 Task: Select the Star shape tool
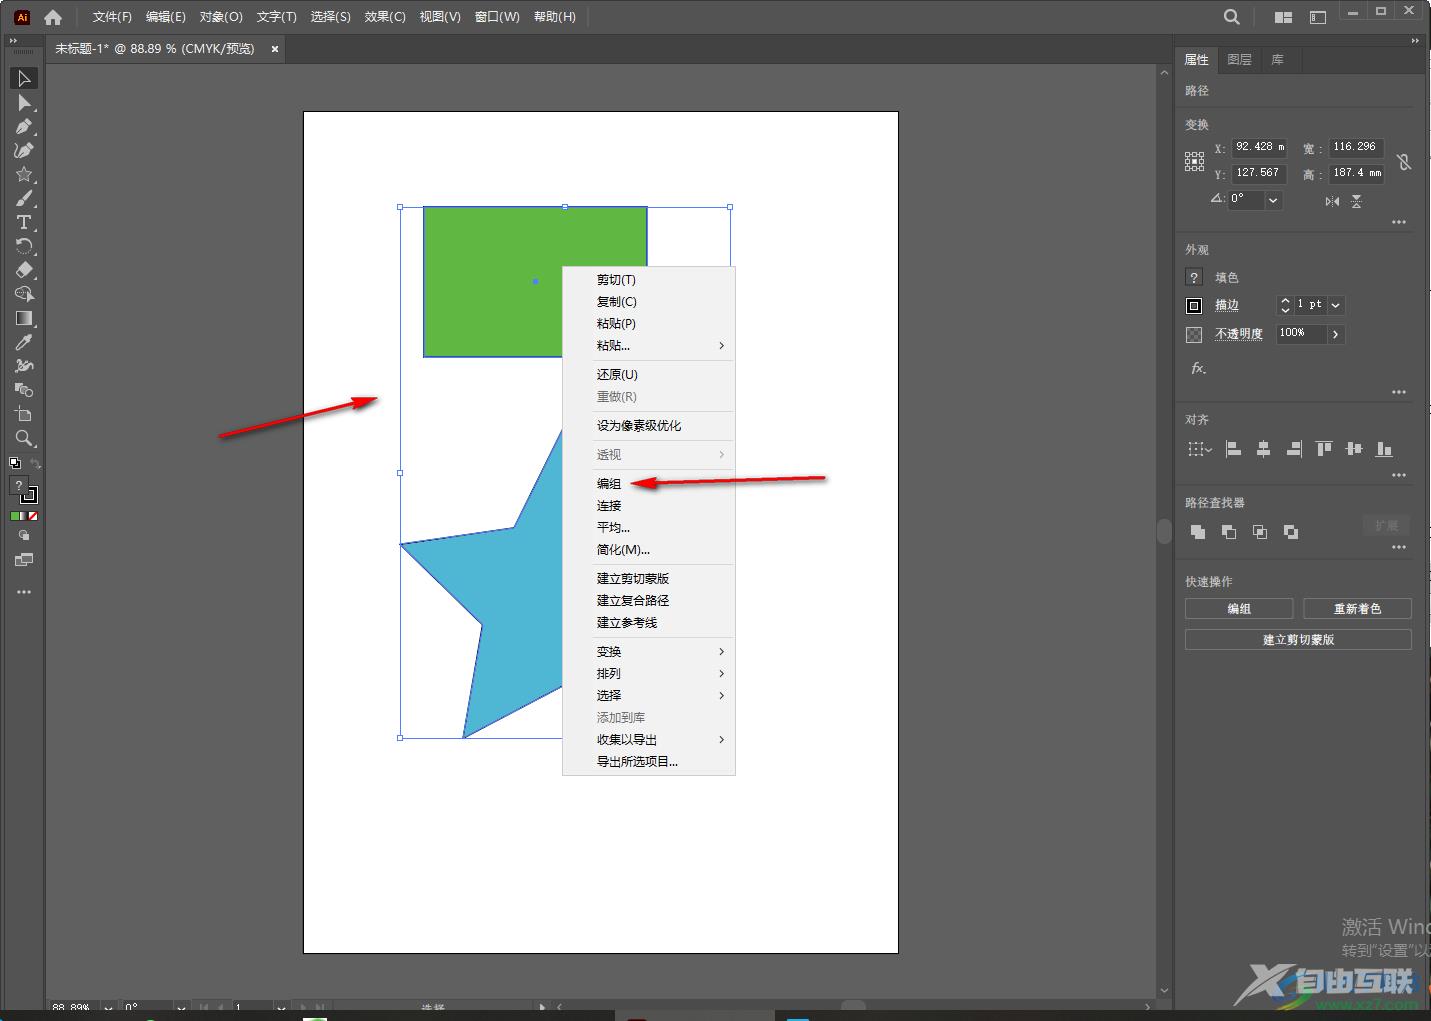(24, 175)
